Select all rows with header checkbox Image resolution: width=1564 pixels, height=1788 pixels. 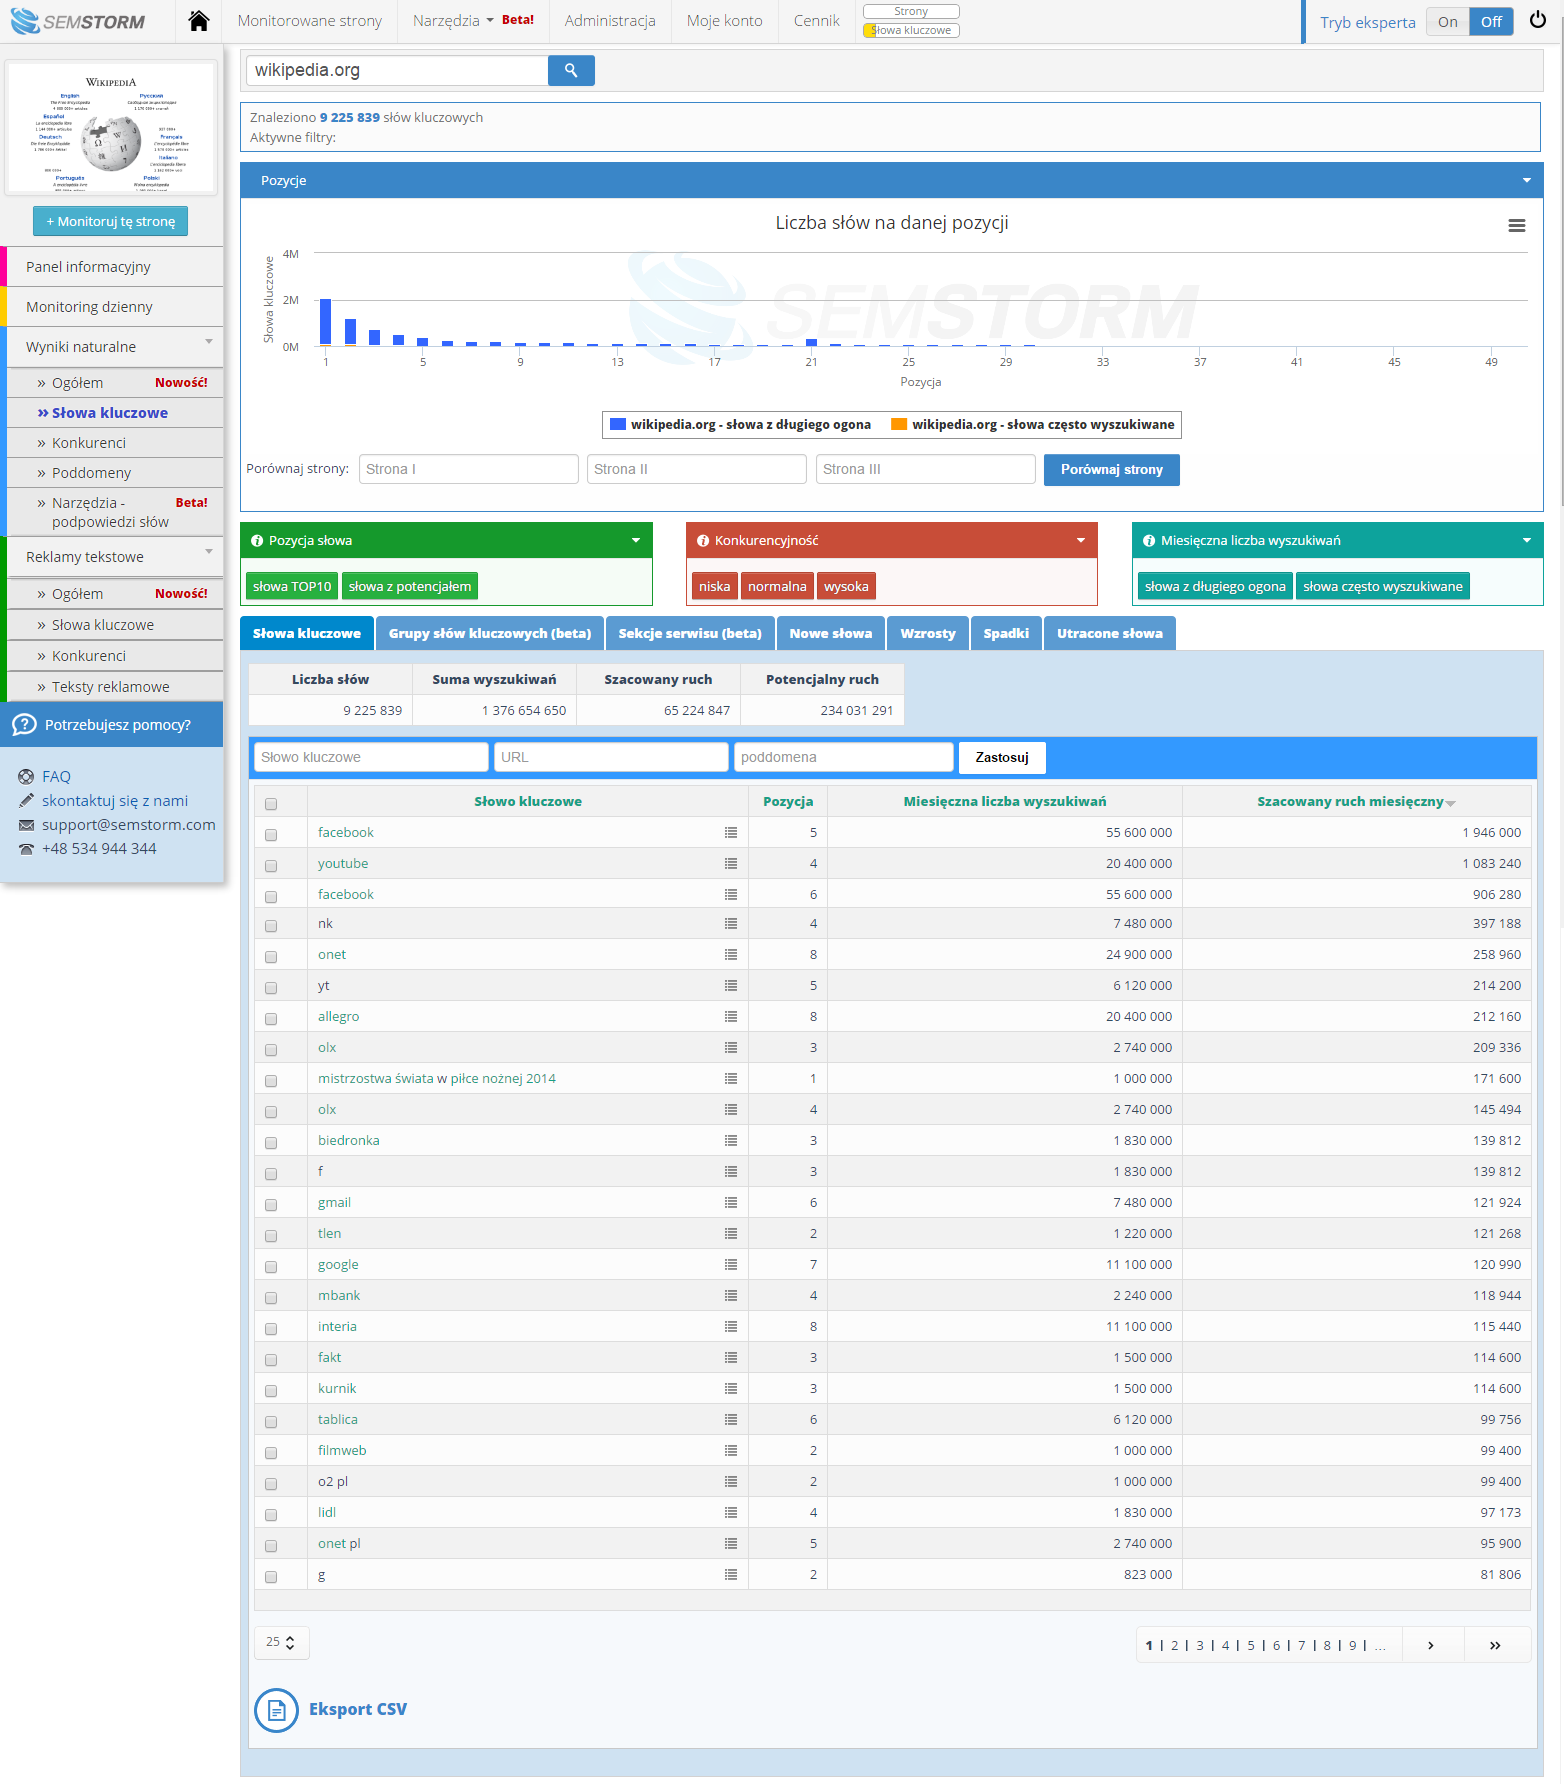coord(271,804)
